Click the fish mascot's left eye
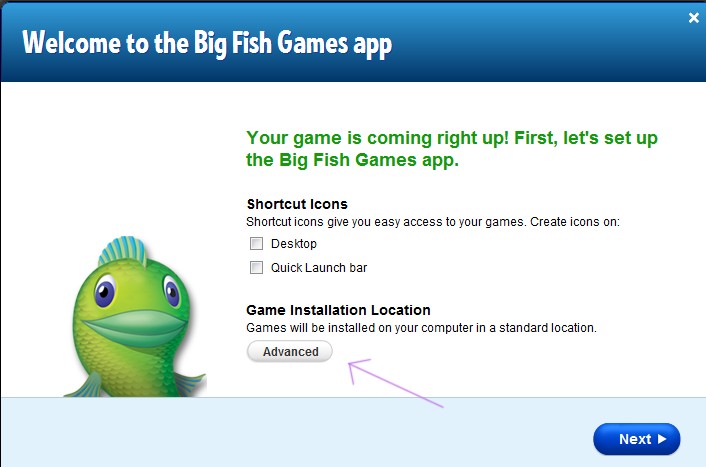The image size is (706, 467). click(x=105, y=292)
